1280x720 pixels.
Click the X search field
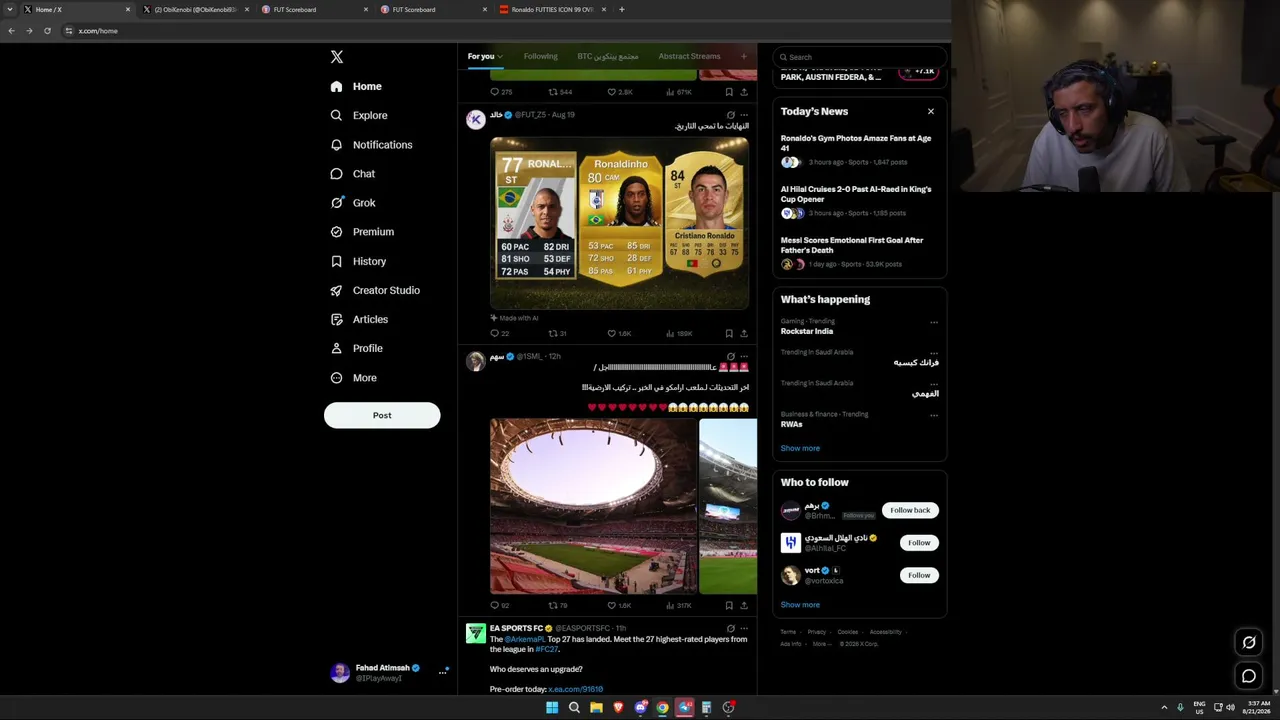point(859,57)
